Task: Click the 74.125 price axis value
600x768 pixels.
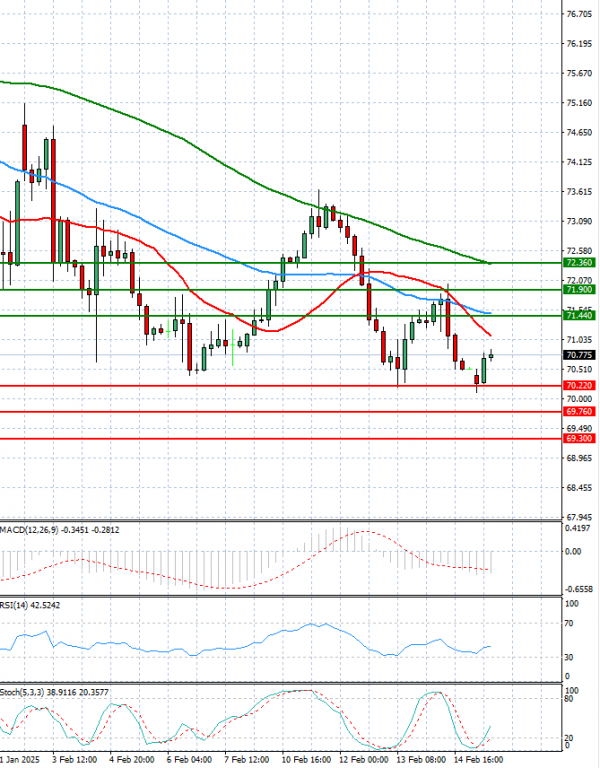Action: [x=579, y=162]
